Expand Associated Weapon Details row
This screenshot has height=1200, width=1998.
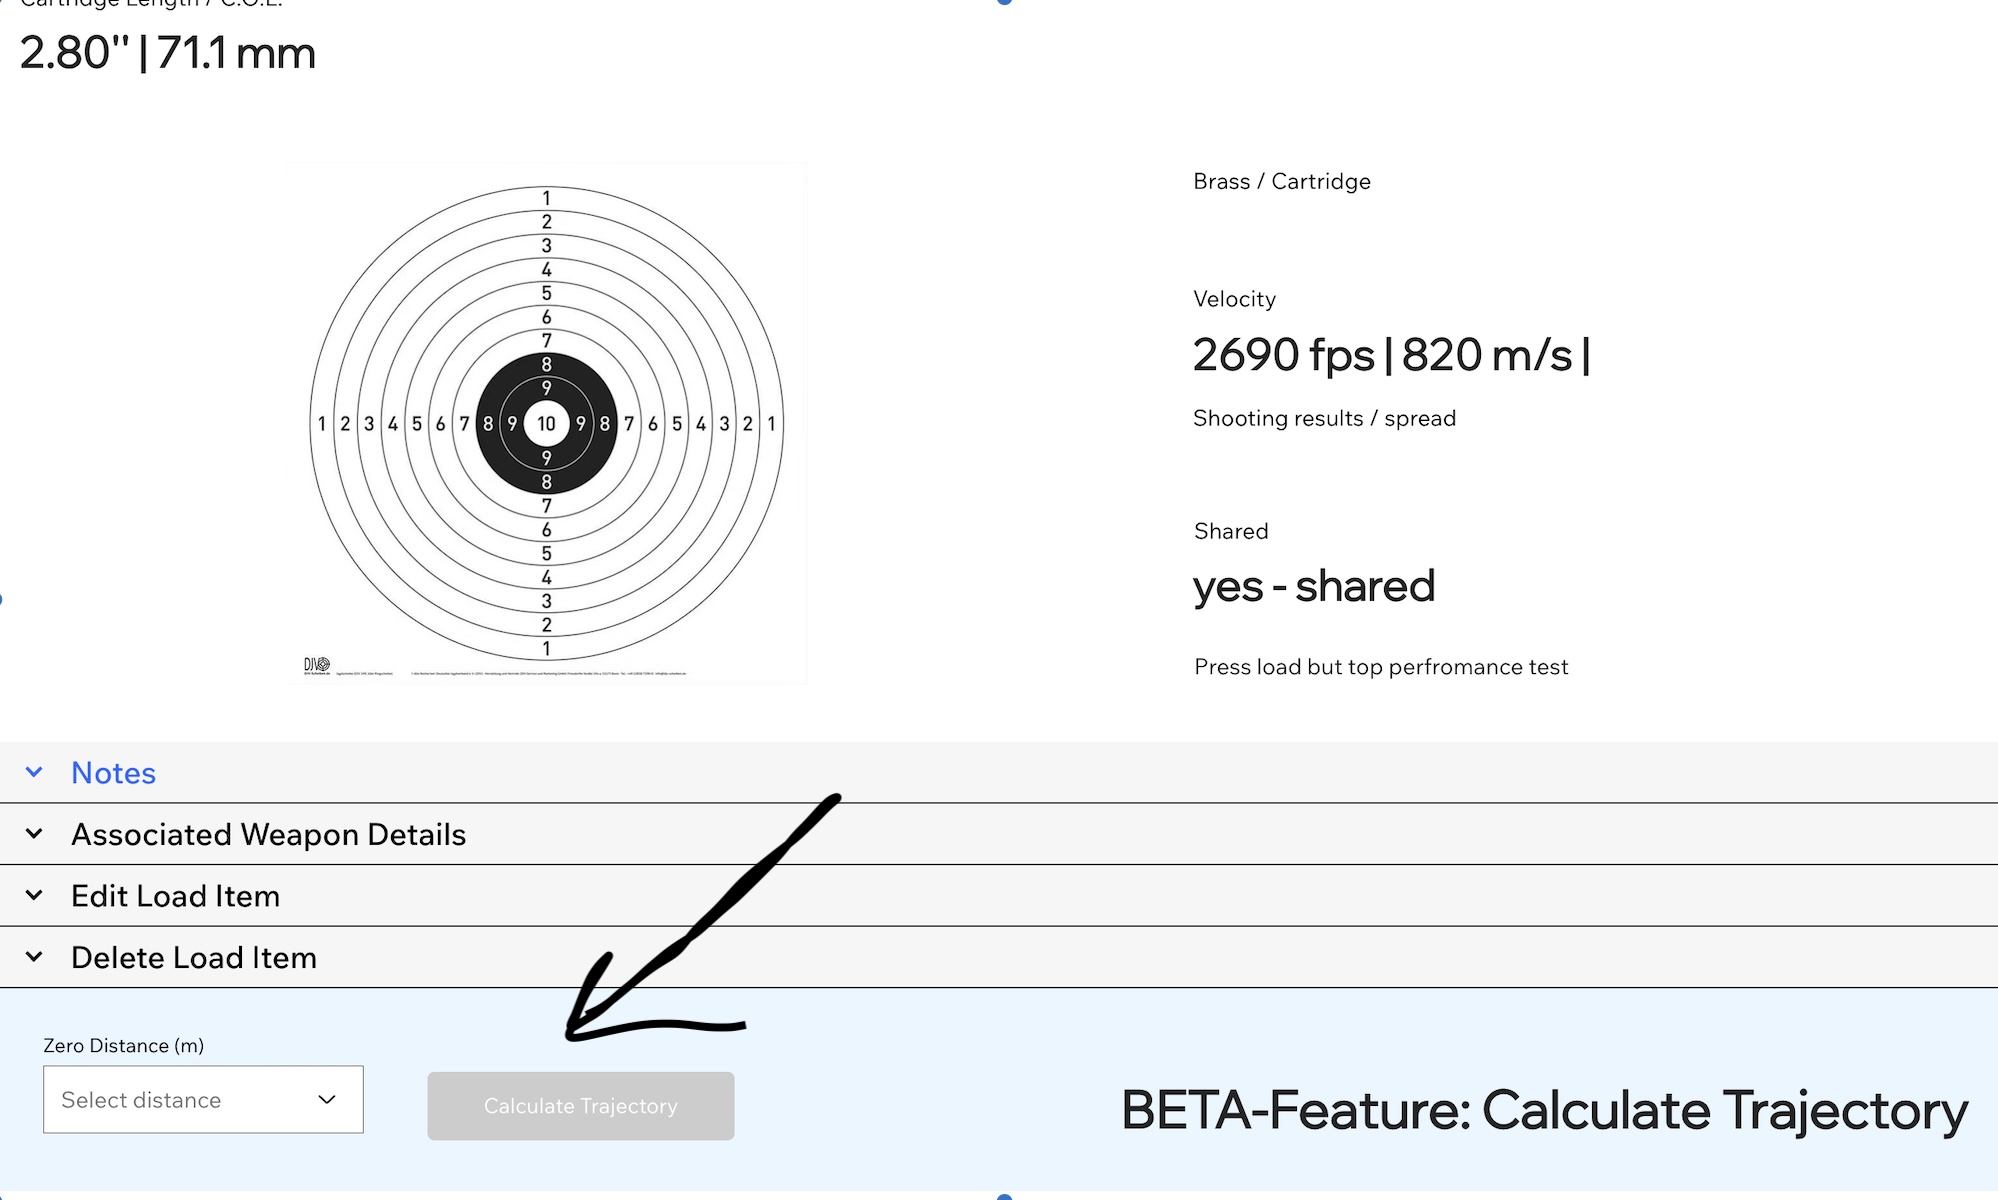click(999, 834)
